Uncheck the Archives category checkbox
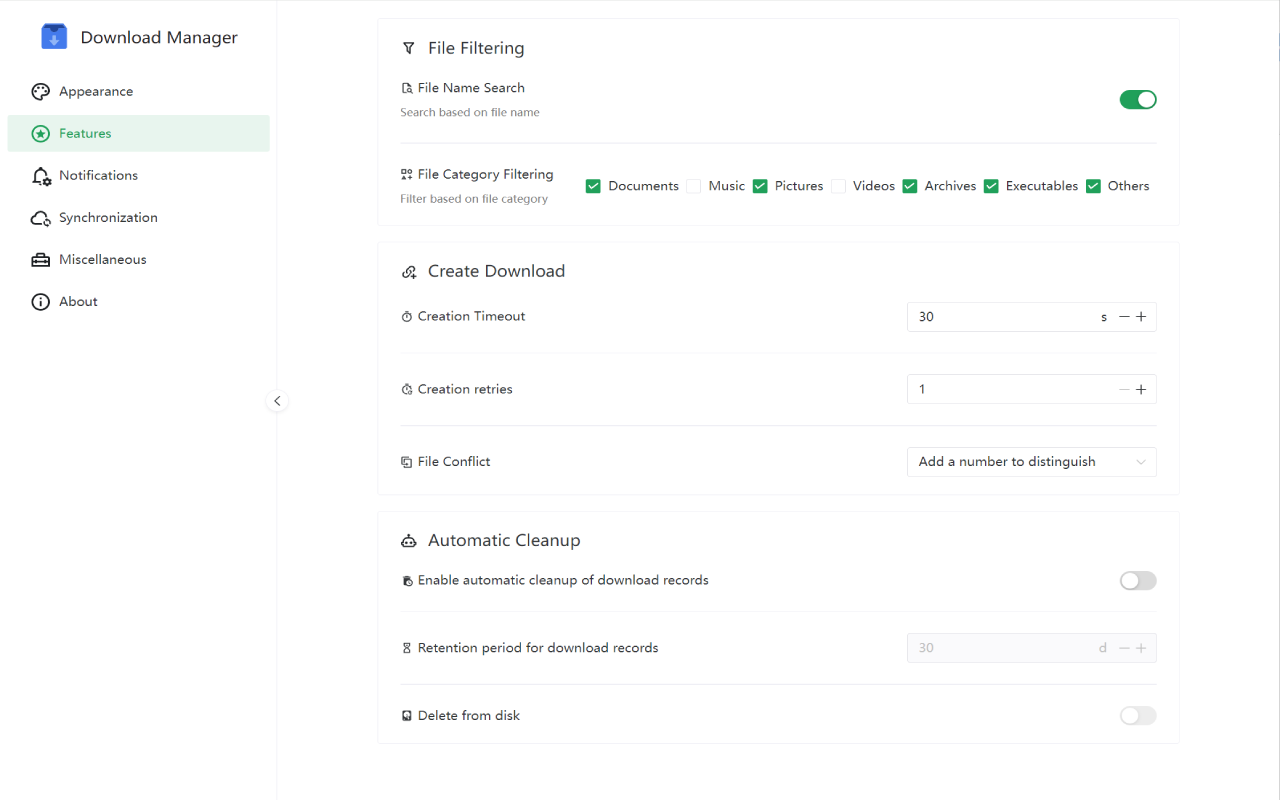The width and height of the screenshot is (1280, 800). coord(910,186)
